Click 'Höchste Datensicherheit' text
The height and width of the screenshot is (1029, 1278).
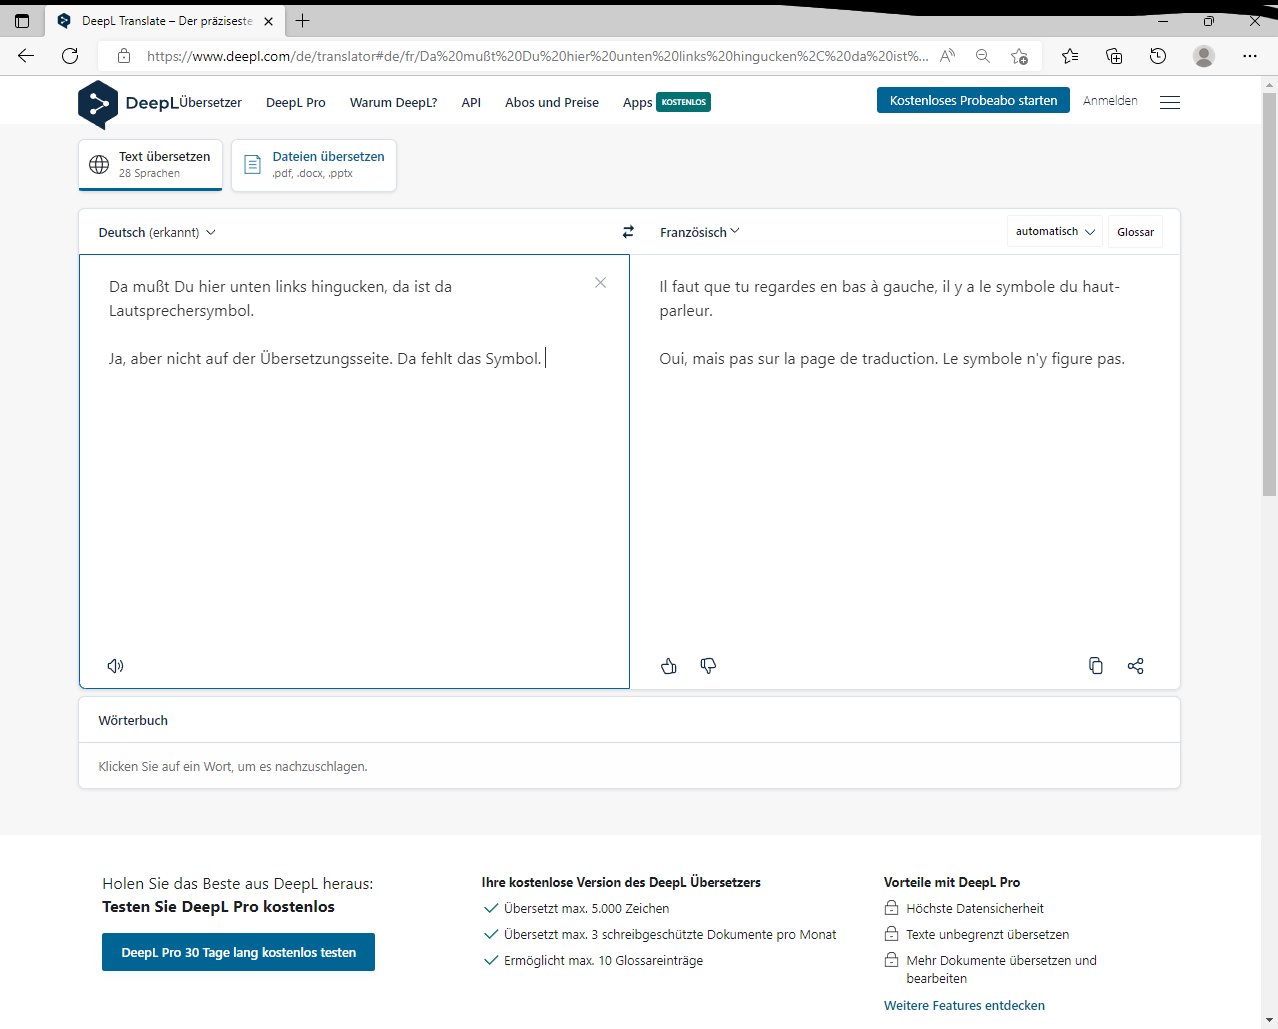pyautogui.click(x=975, y=908)
